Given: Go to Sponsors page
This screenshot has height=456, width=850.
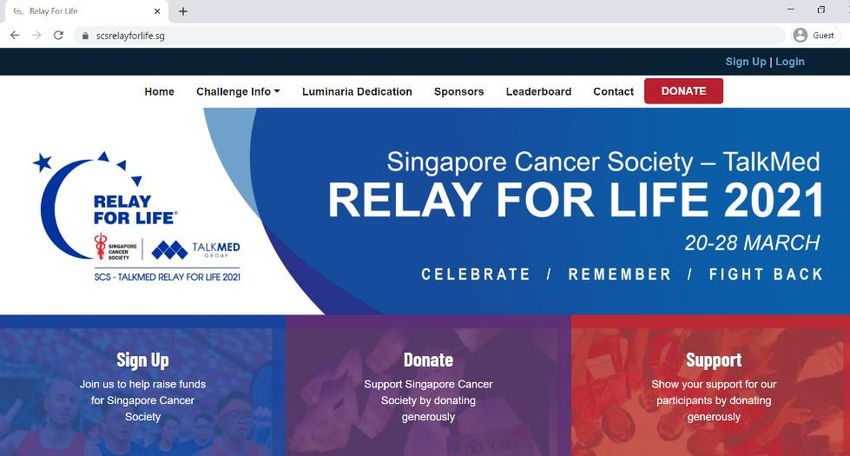Looking at the screenshot, I should (459, 92).
